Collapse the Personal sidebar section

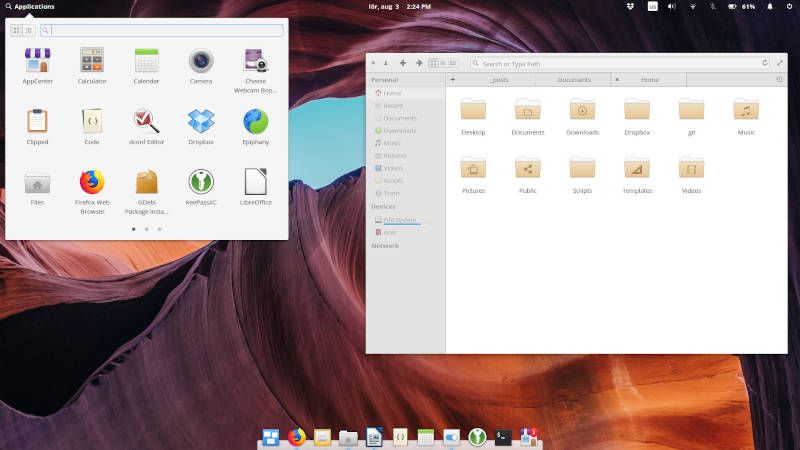pyautogui.click(x=385, y=80)
